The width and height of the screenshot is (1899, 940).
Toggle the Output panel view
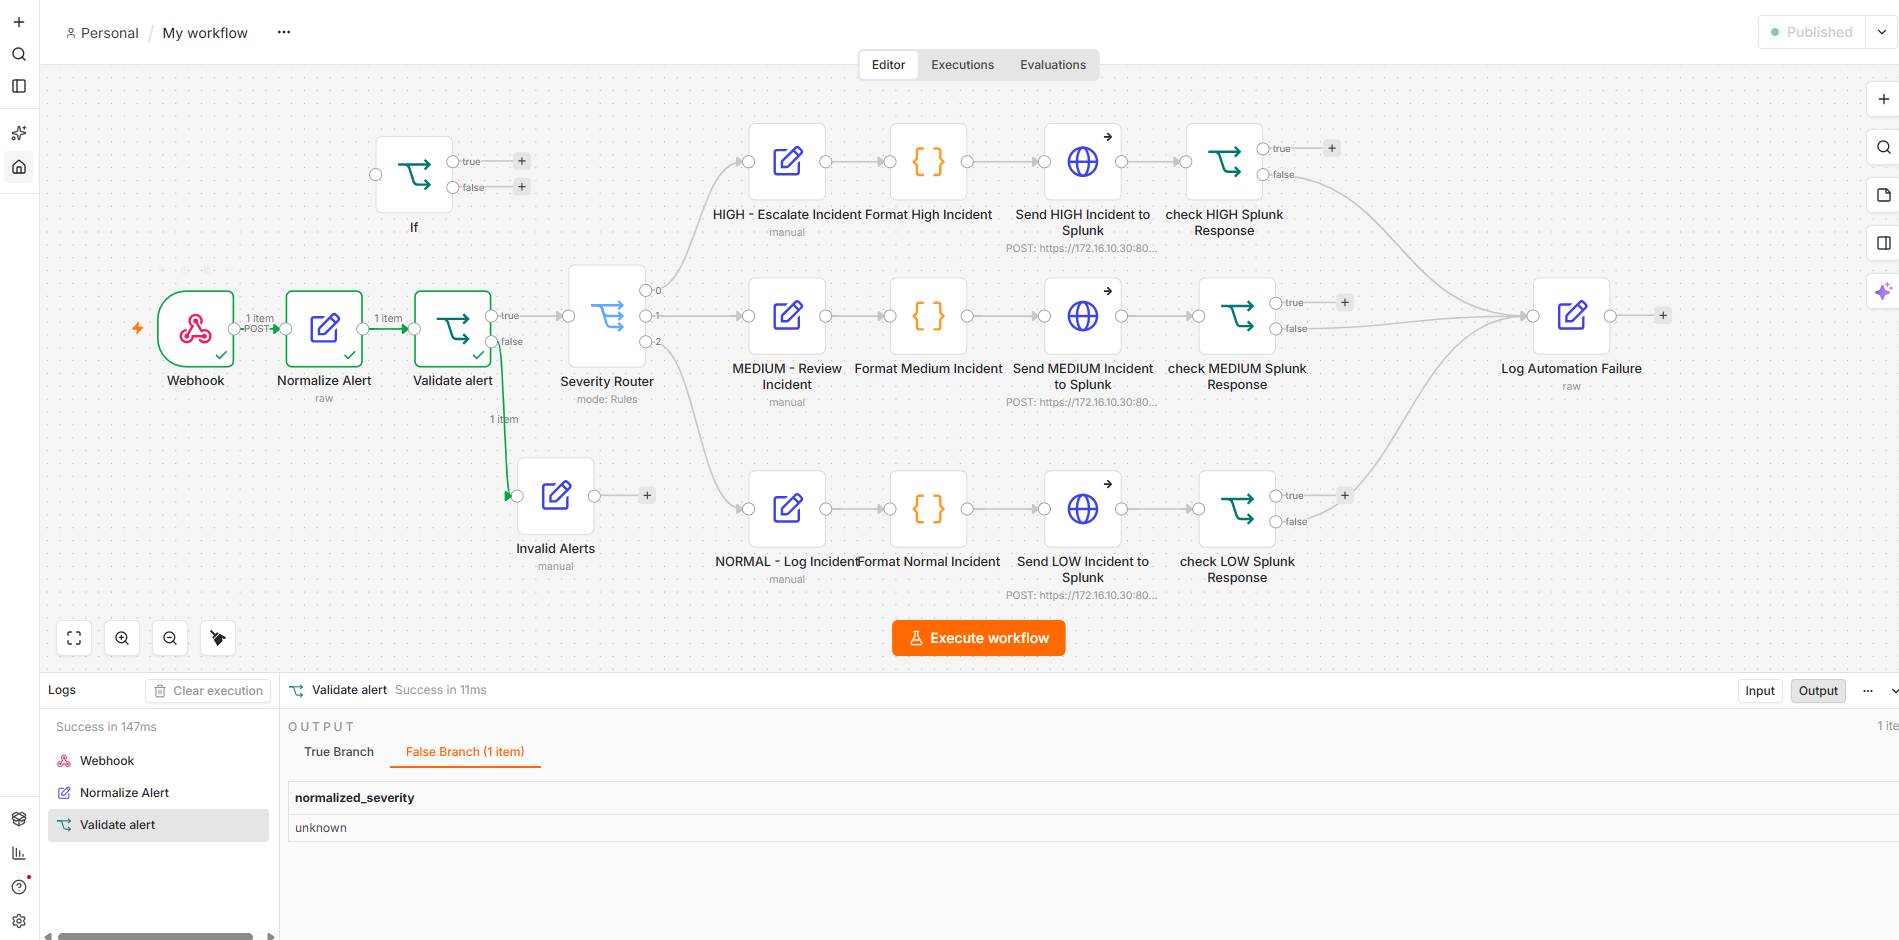1818,691
